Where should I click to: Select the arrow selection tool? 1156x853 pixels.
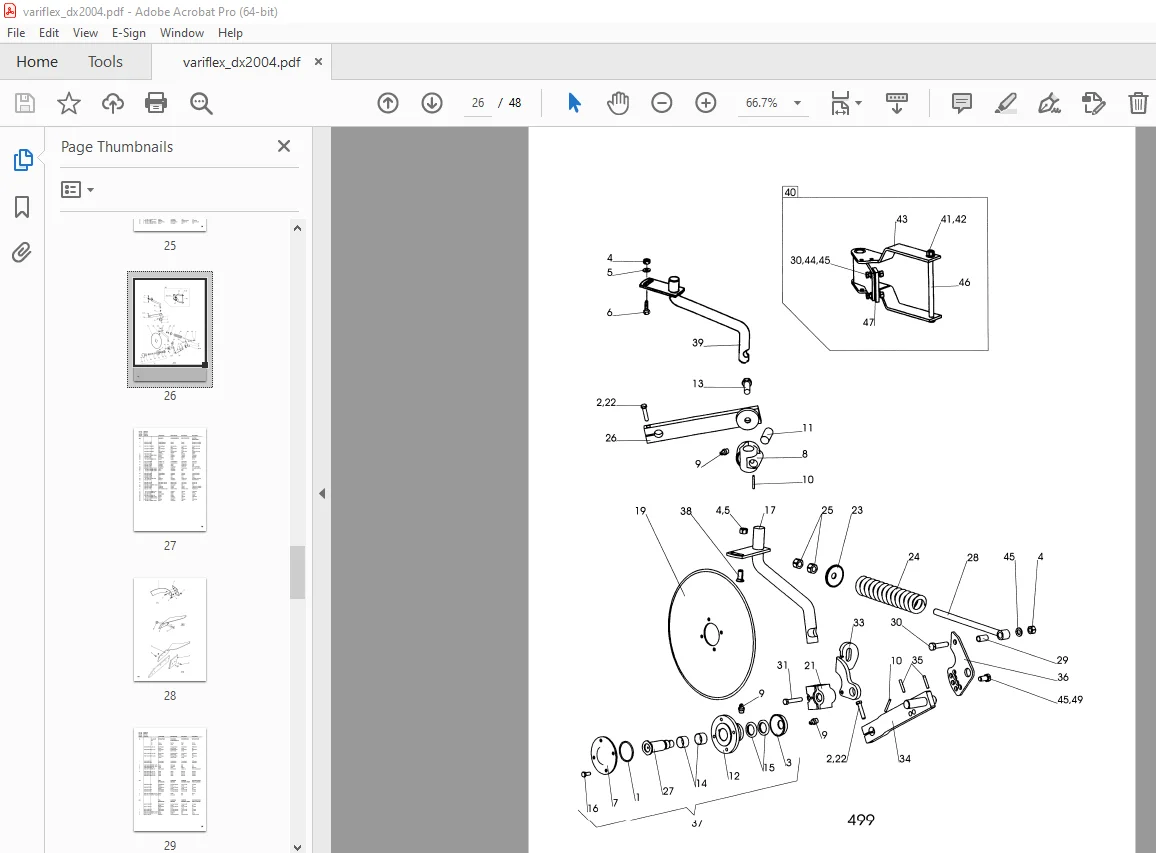574,103
